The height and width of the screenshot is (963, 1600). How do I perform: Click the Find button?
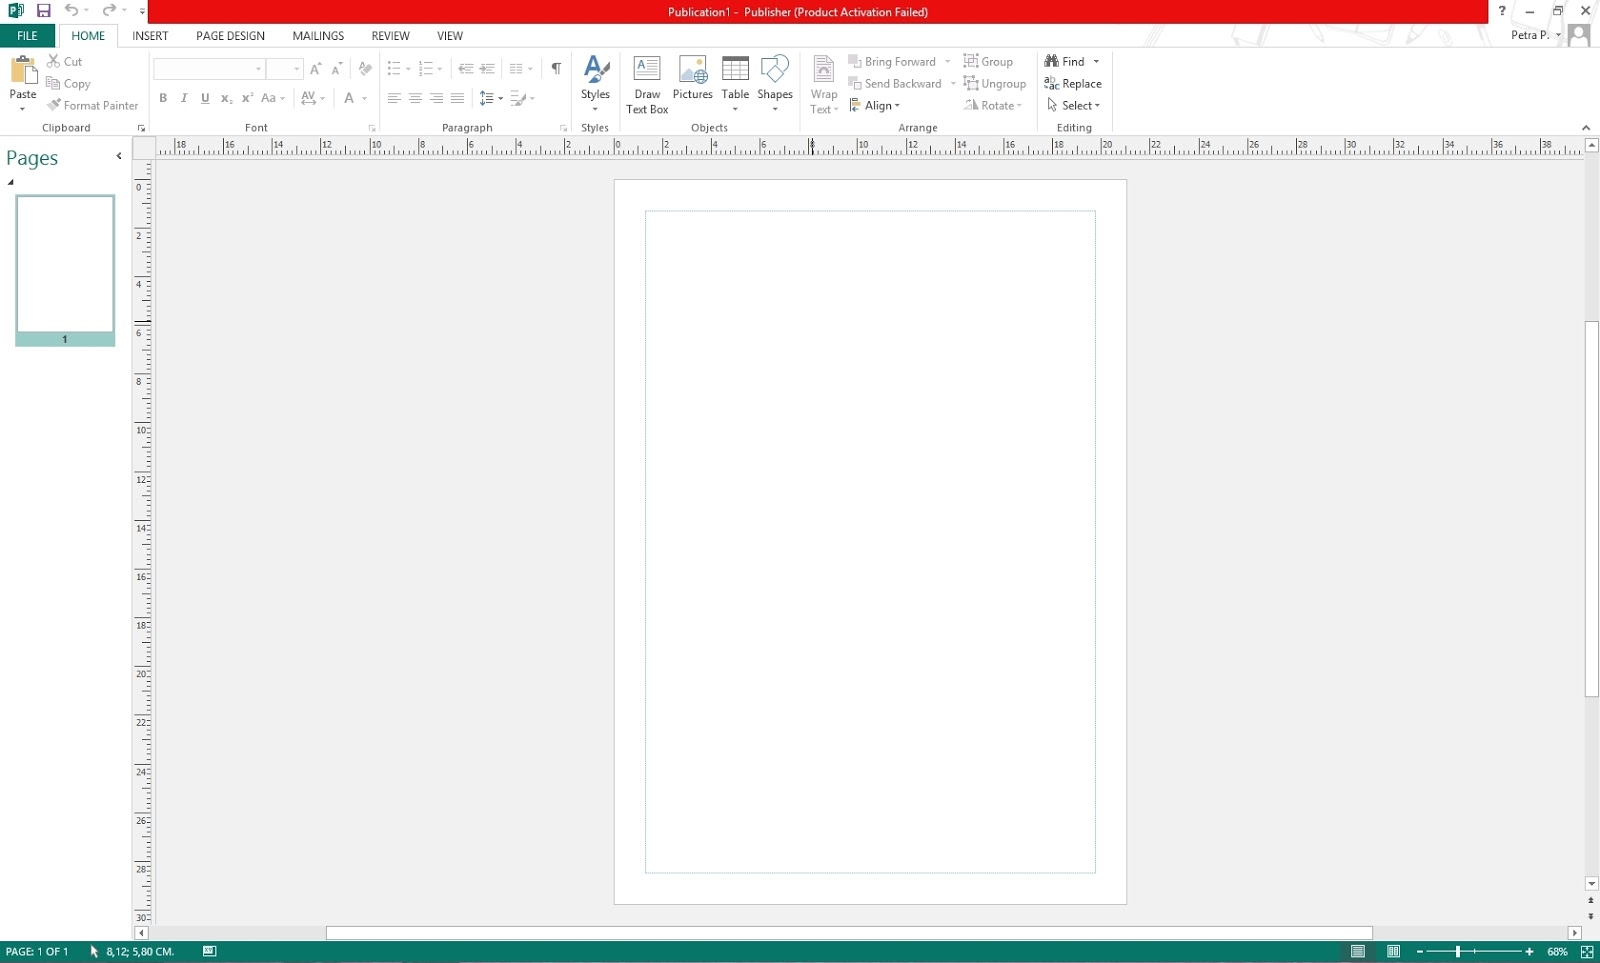1065,61
